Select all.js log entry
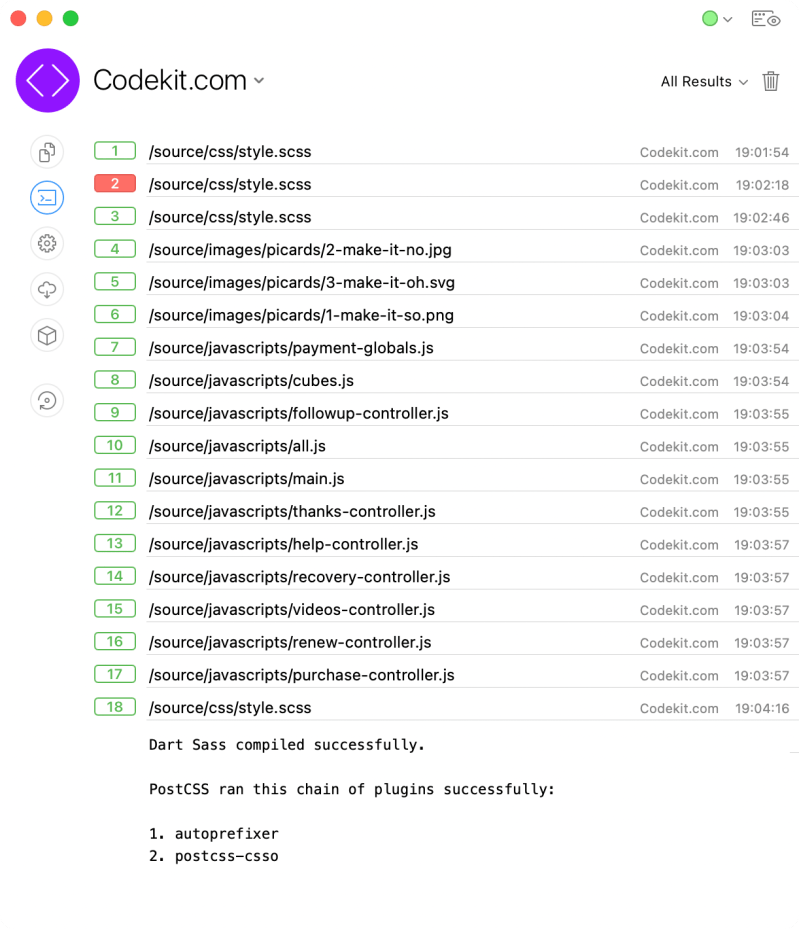799x929 pixels. point(473,446)
